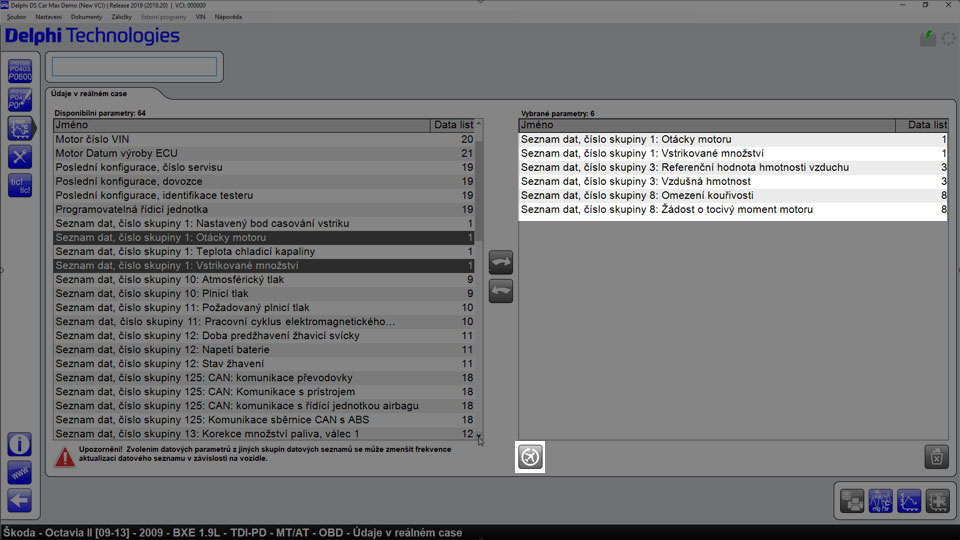Viewport: 960px width, 540px height.
Task: Select the Údaje v reálném case tab
Action: [89, 94]
